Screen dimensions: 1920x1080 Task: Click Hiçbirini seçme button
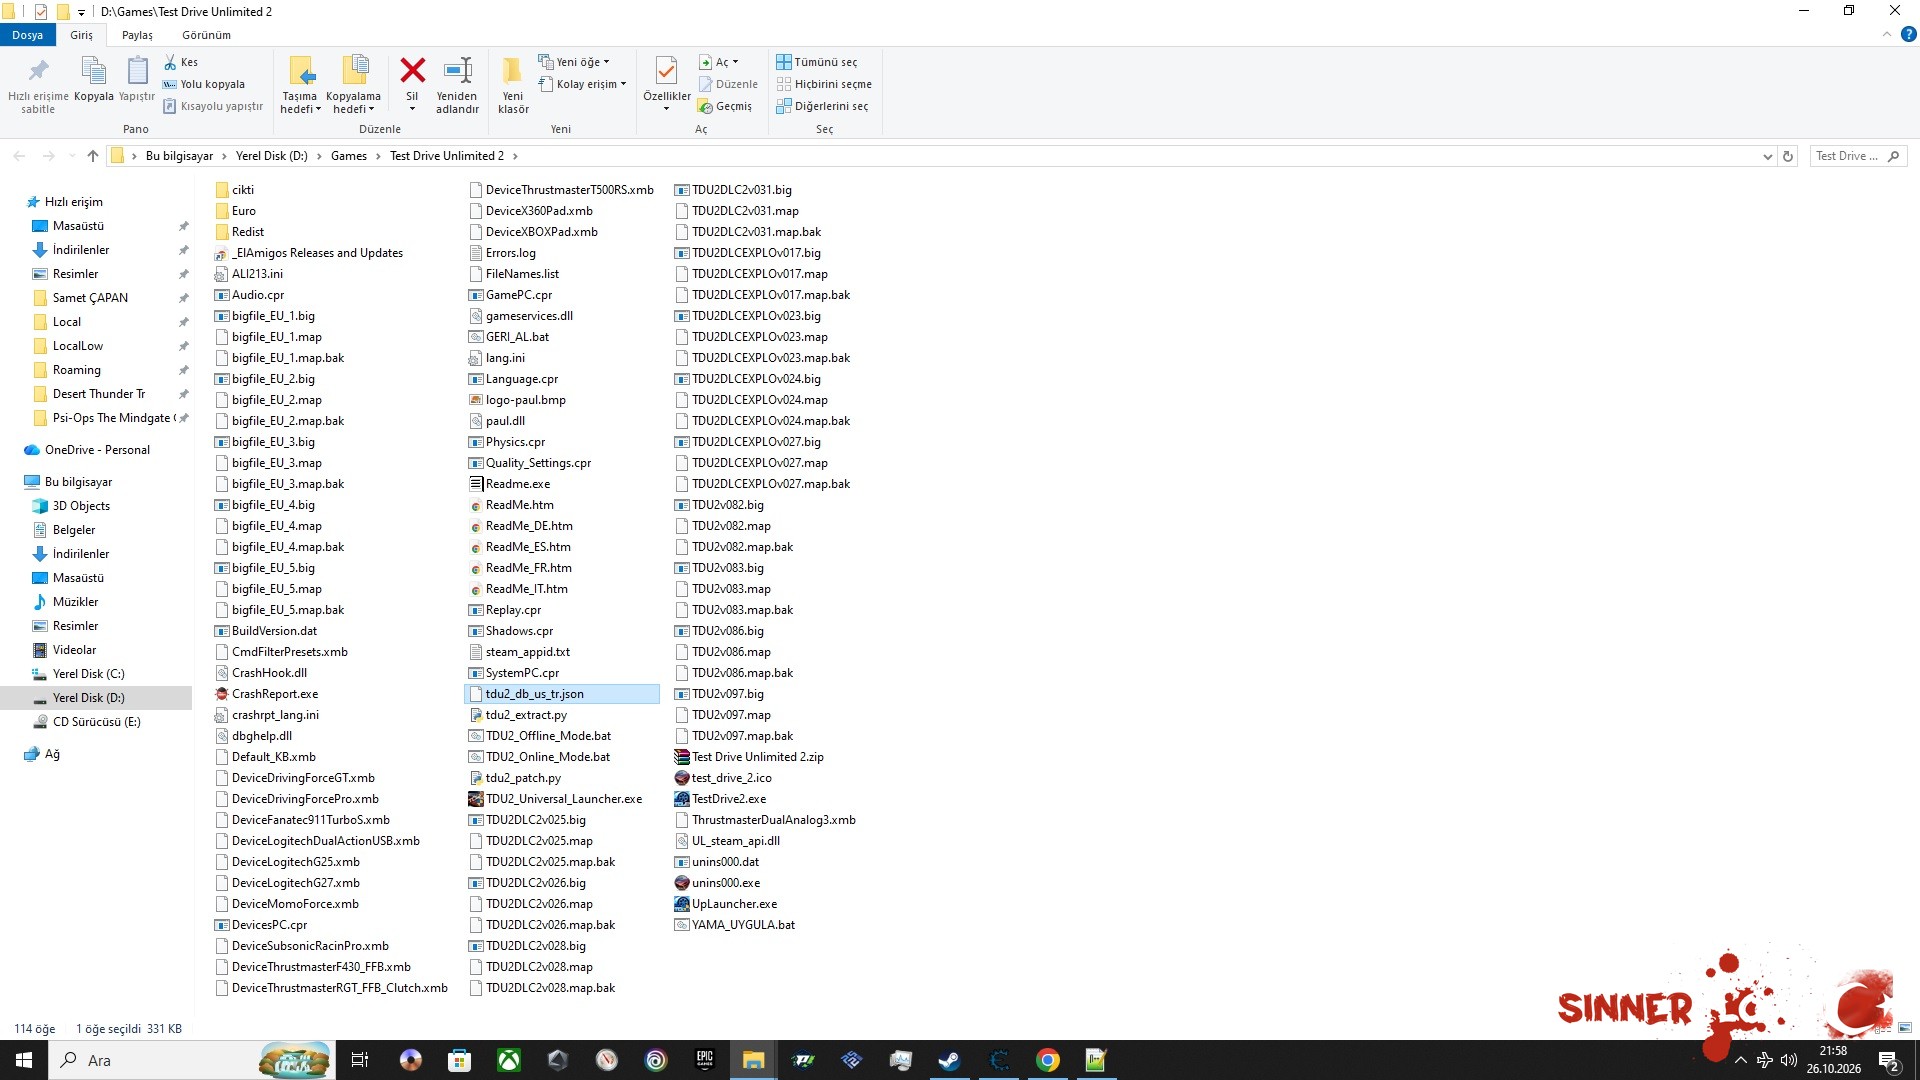(x=824, y=84)
